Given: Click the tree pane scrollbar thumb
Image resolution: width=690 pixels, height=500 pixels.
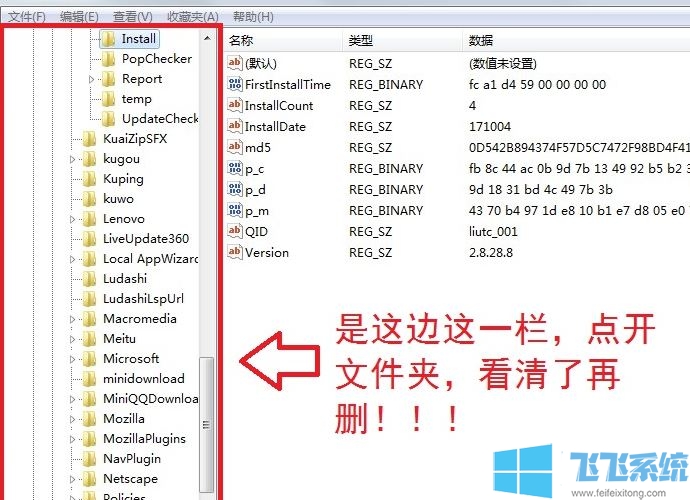Looking at the screenshot, I should click(x=206, y=424).
